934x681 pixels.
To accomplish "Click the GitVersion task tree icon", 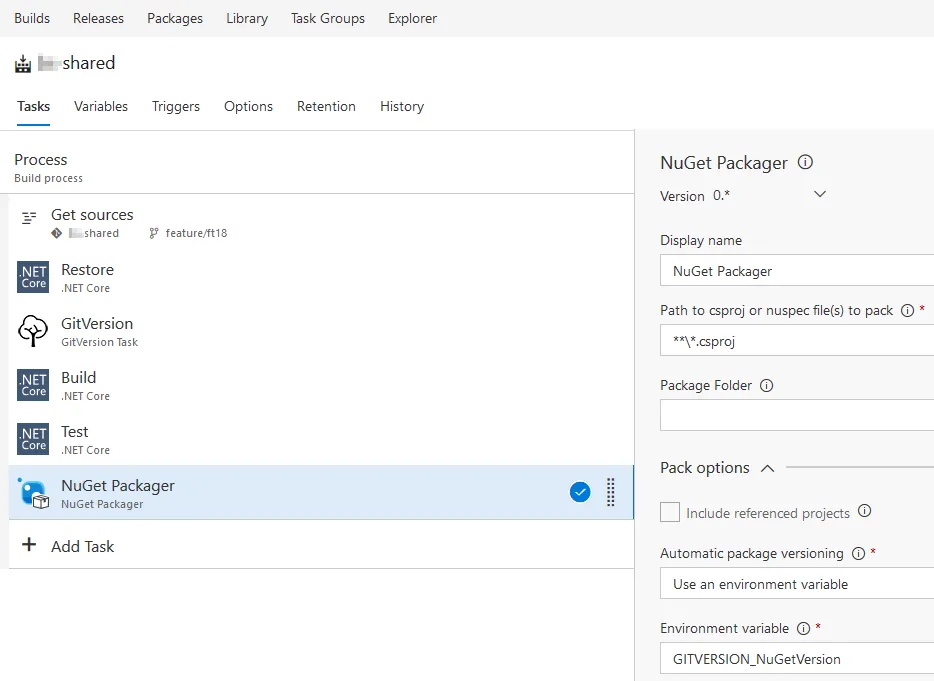I will coord(33,331).
